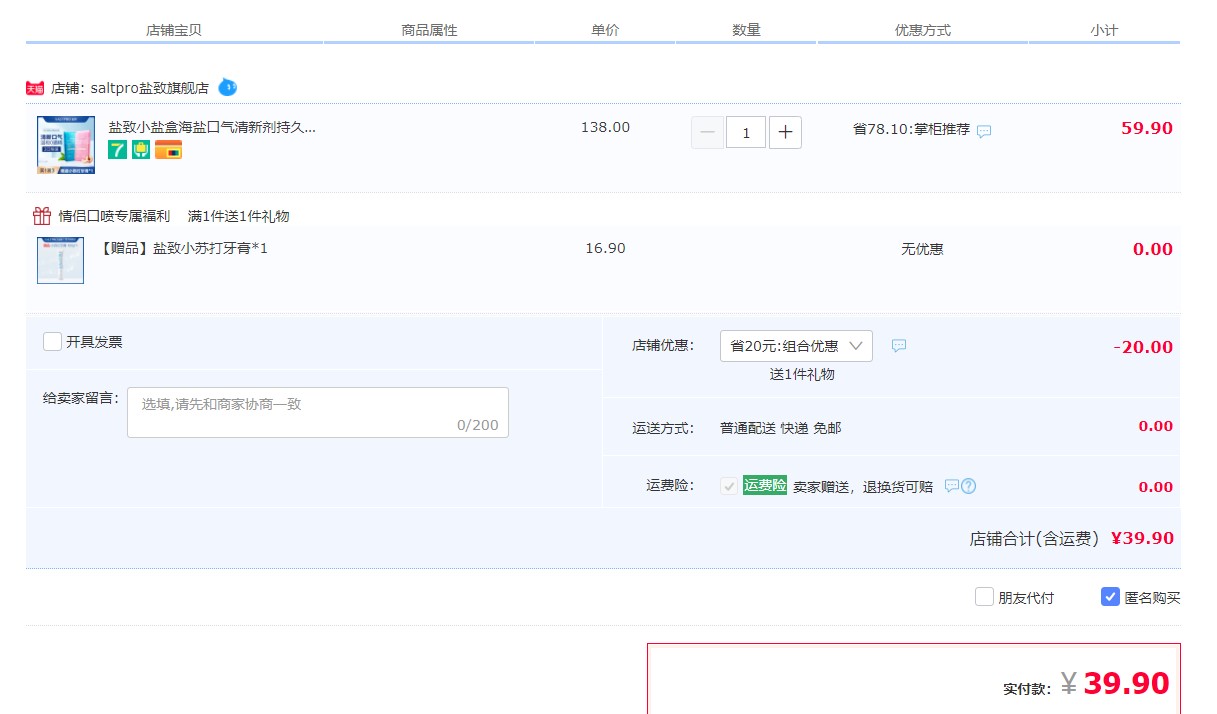This screenshot has width=1217, height=714.
Task: Click the 送1件礼物 note under the dropdown
Action: click(802, 374)
